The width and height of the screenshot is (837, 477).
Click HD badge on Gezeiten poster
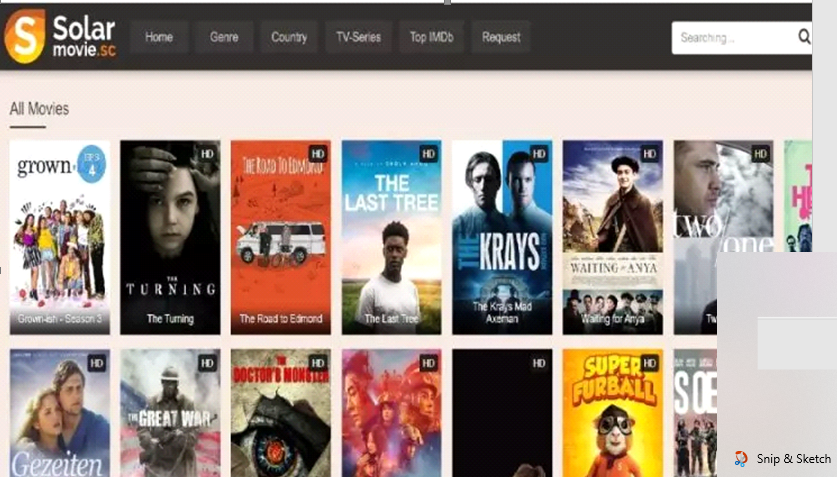[97, 363]
